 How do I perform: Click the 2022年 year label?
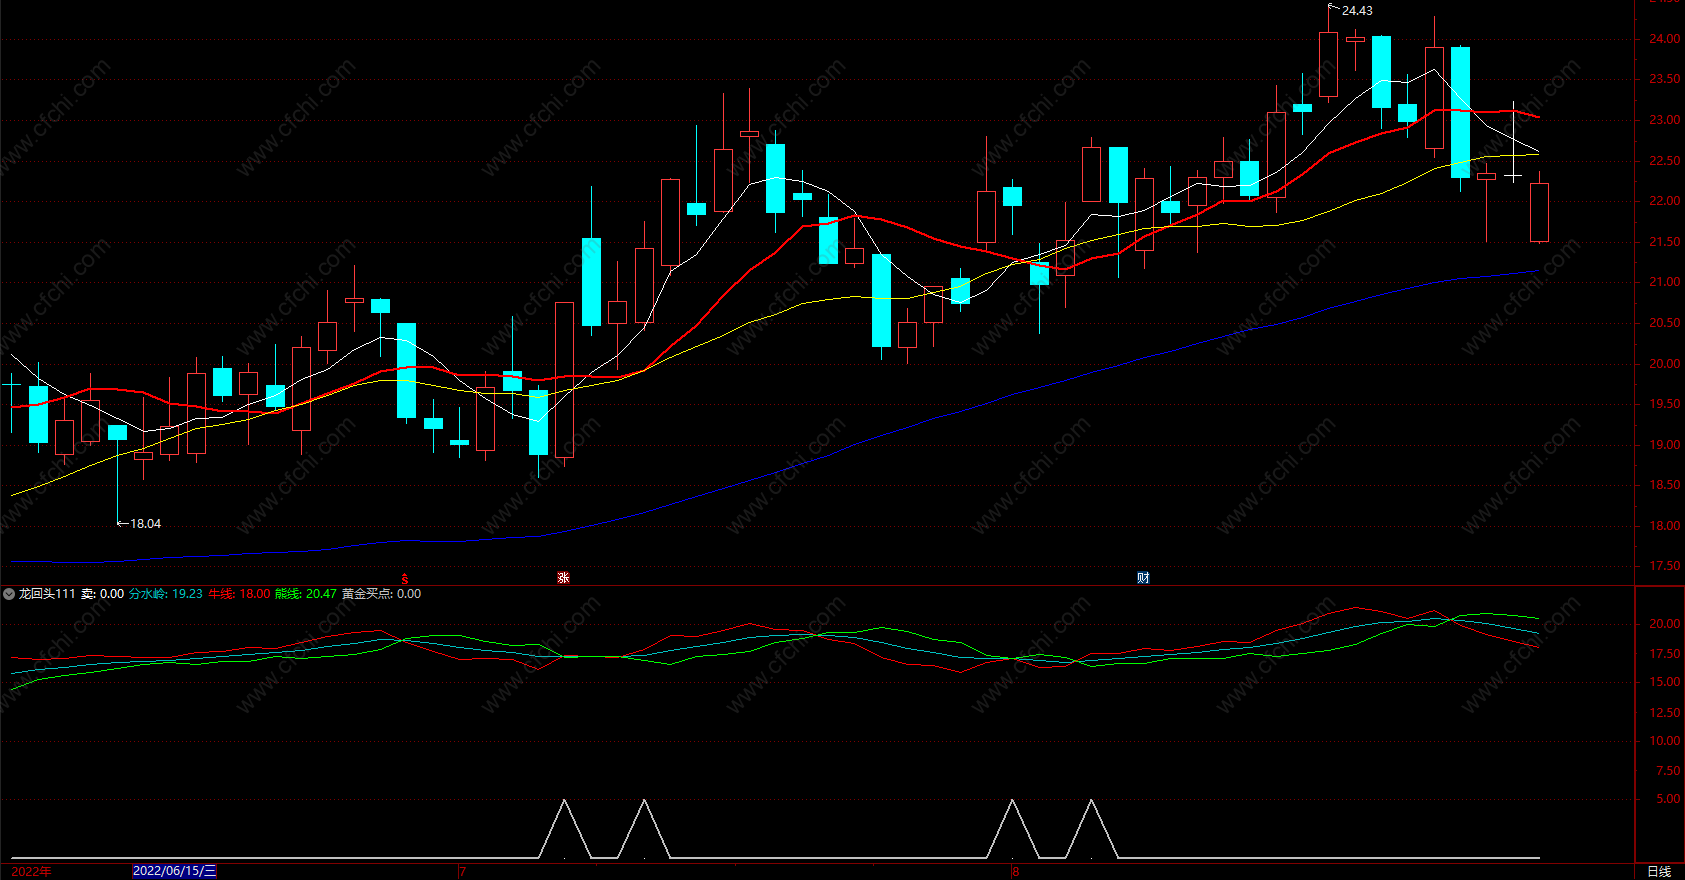pyautogui.click(x=31, y=872)
